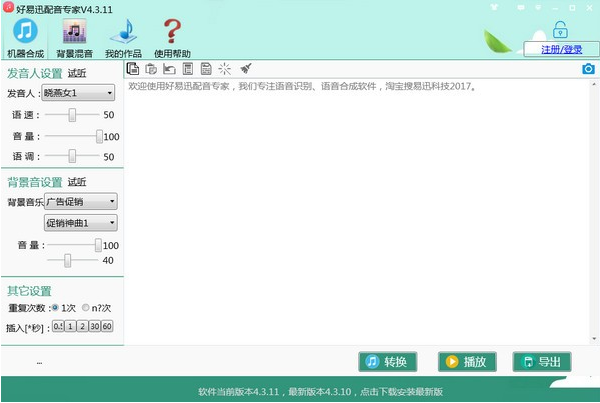Click the red app logo in title bar

8,8
